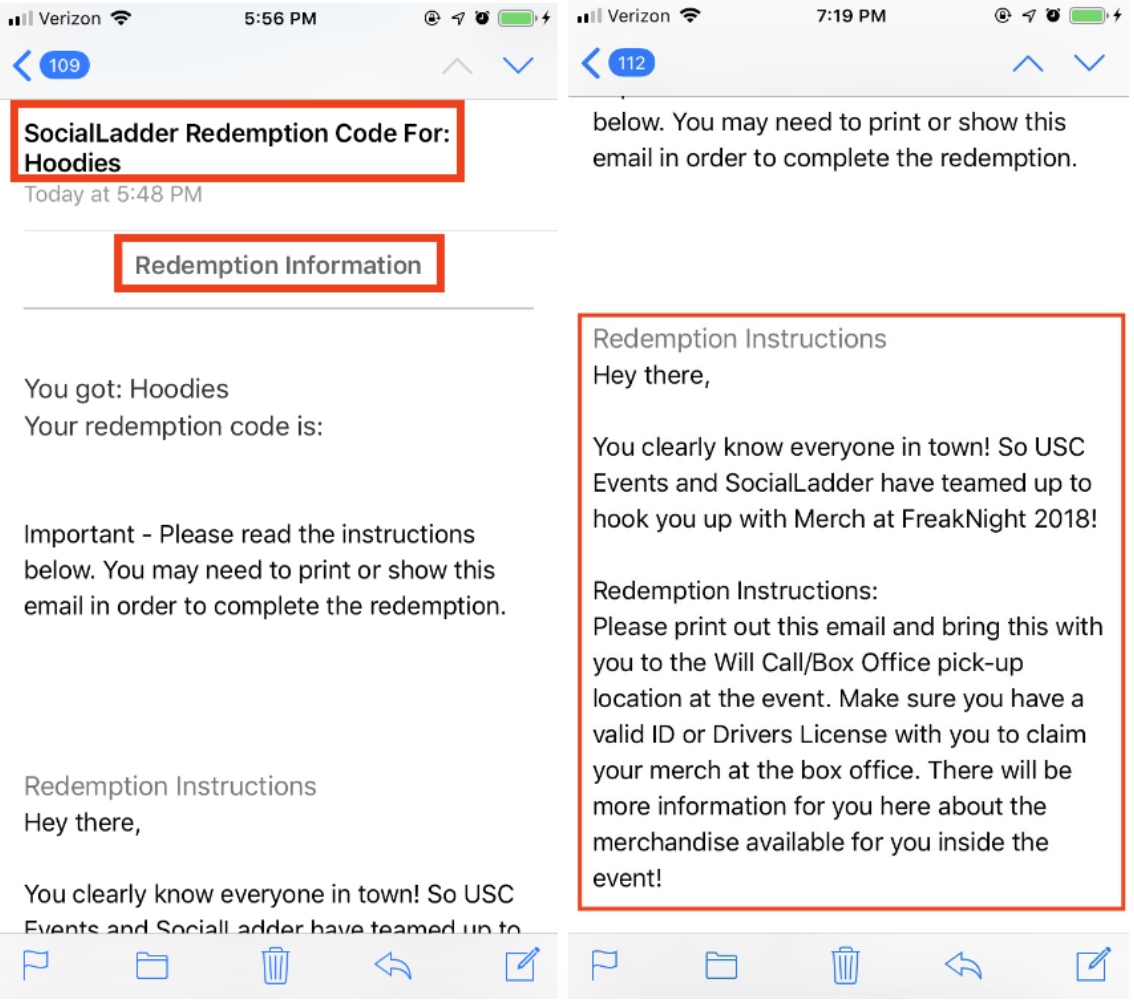1134x1006 pixels.
Task: Tap alarm clock icon in left status bar
Action: (x=482, y=18)
